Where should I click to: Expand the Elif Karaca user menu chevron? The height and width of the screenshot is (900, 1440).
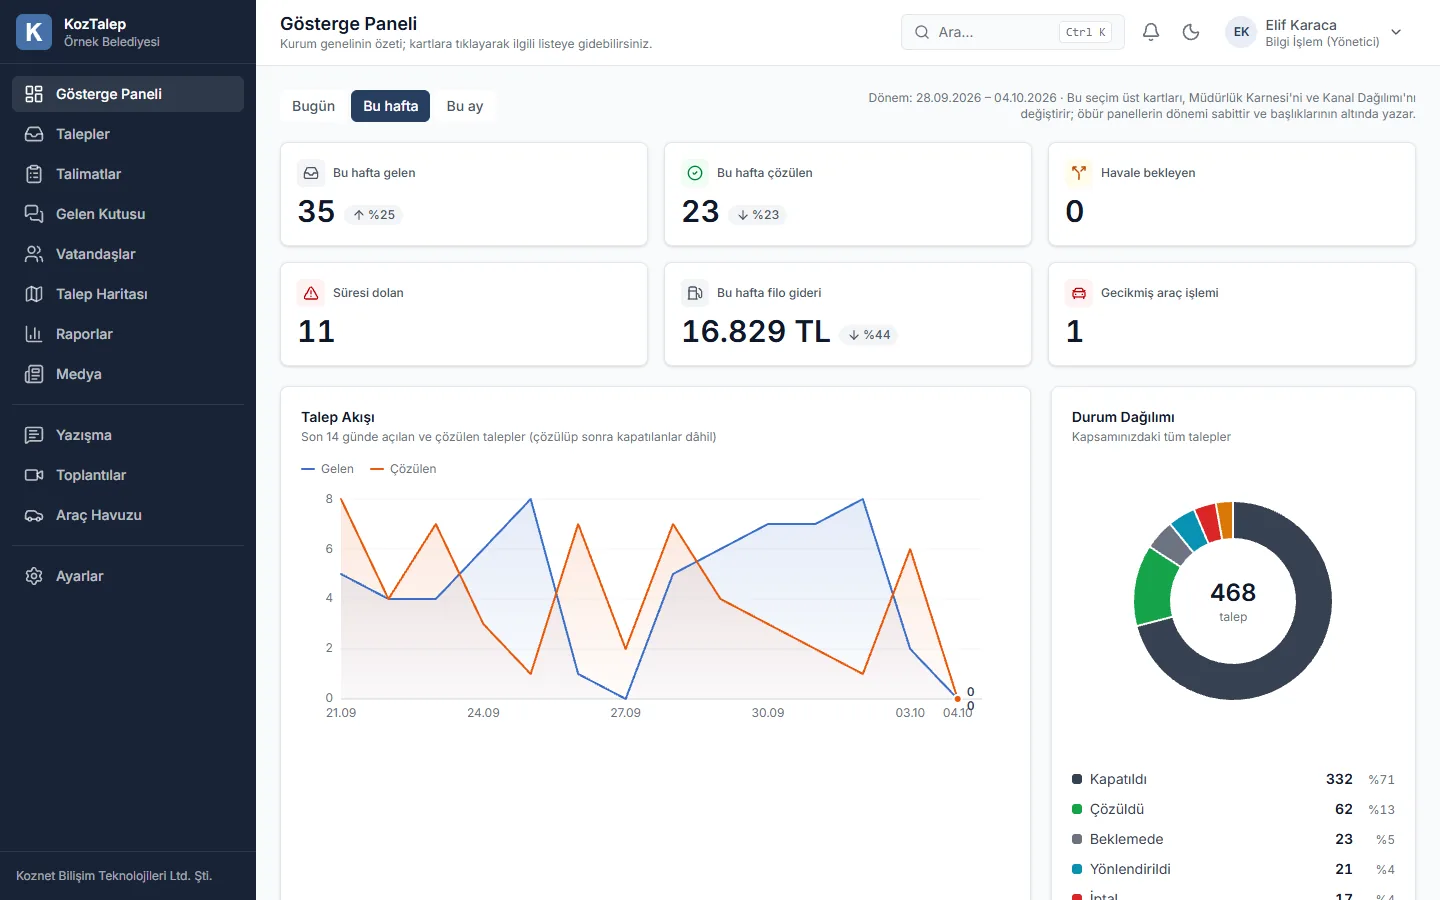pyautogui.click(x=1396, y=32)
